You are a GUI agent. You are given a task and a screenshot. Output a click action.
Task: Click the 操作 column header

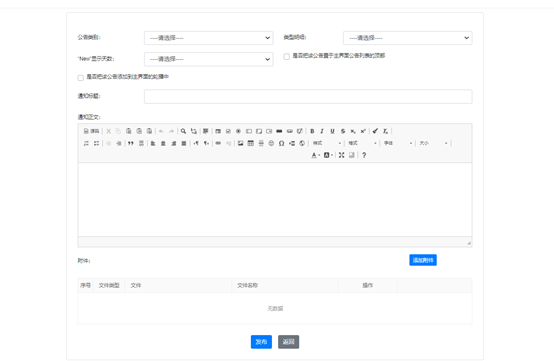point(367,285)
